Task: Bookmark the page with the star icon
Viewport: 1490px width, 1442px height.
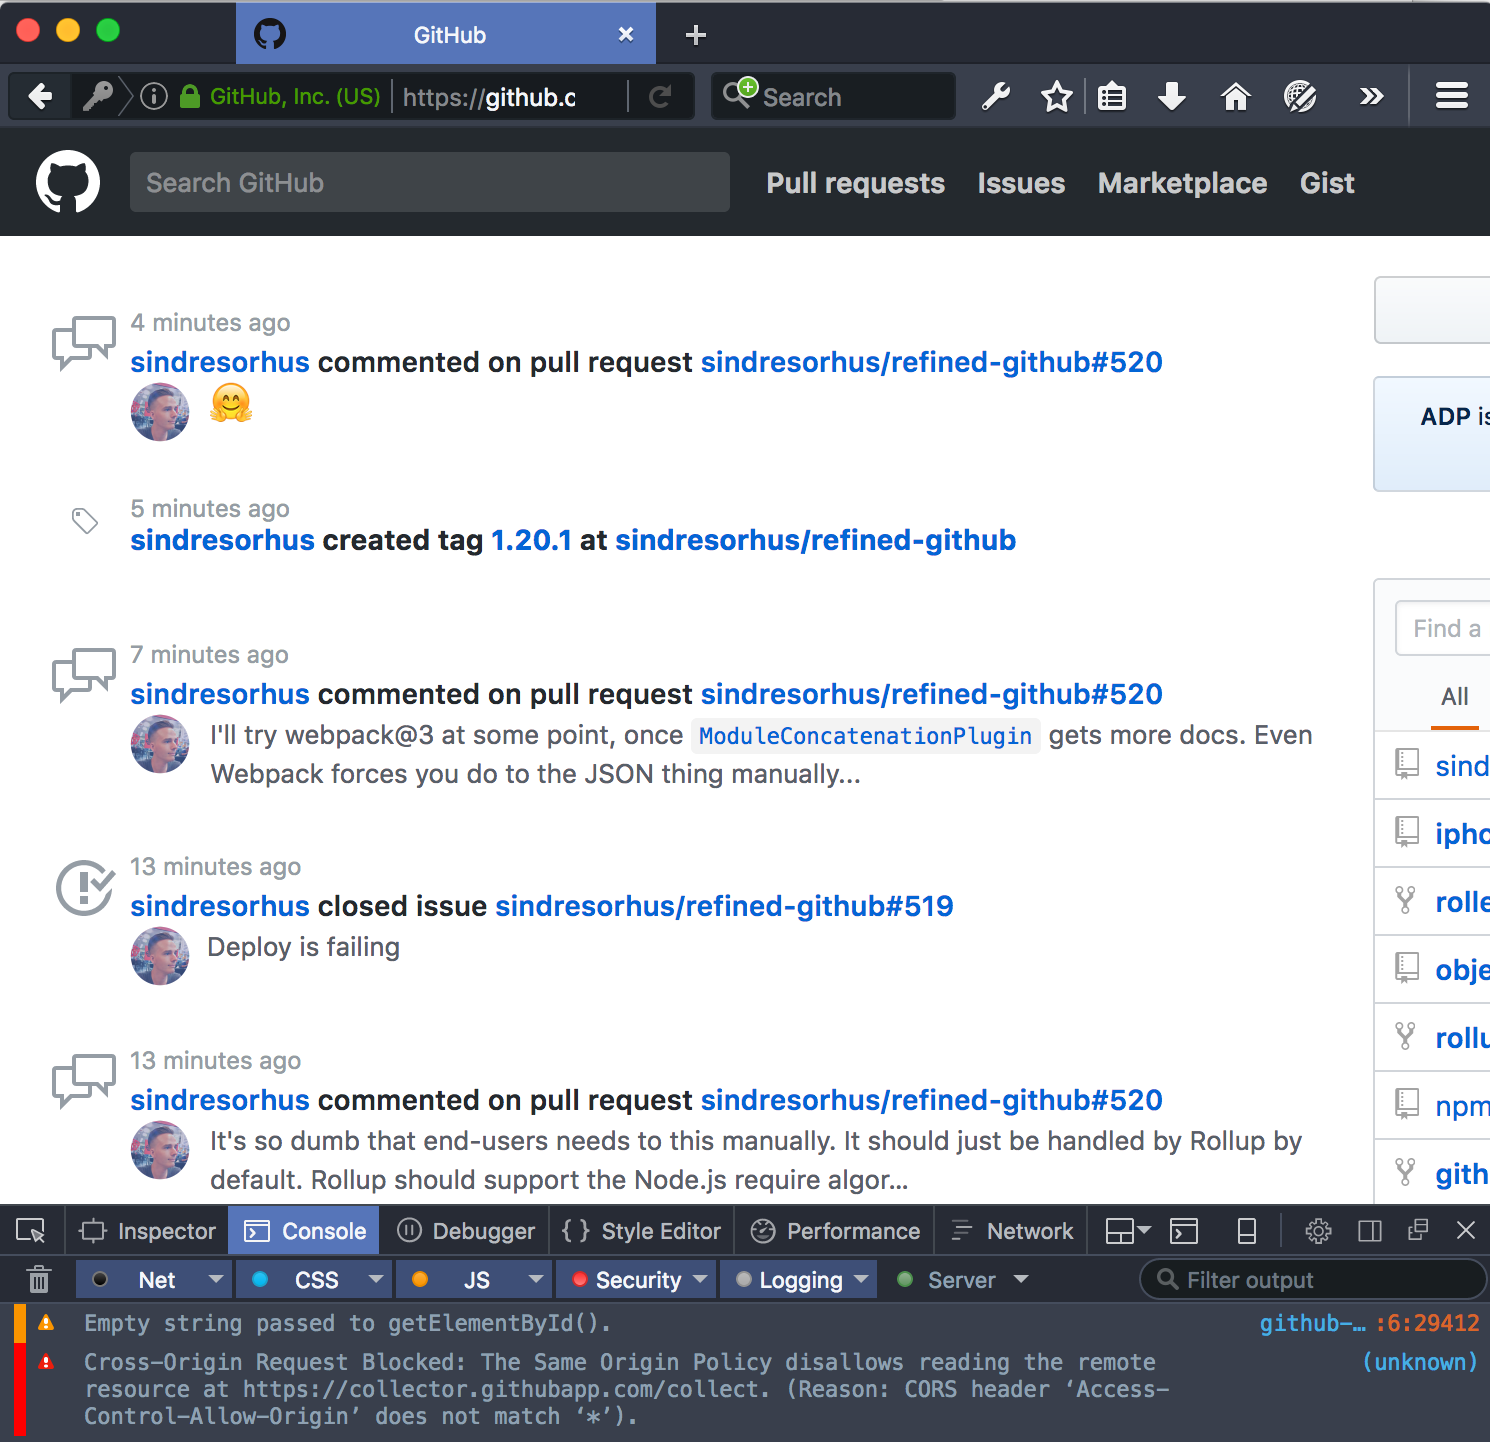Action: pos(1056,96)
